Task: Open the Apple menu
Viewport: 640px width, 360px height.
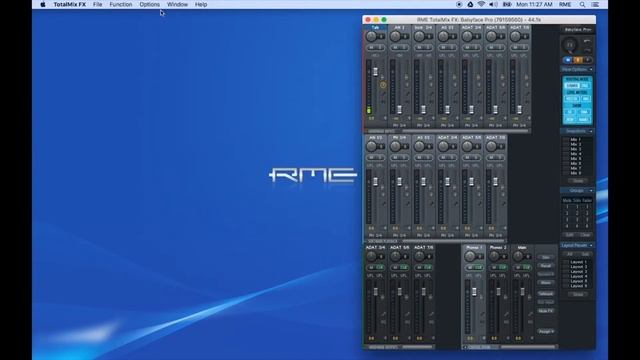Action: coord(42,4)
